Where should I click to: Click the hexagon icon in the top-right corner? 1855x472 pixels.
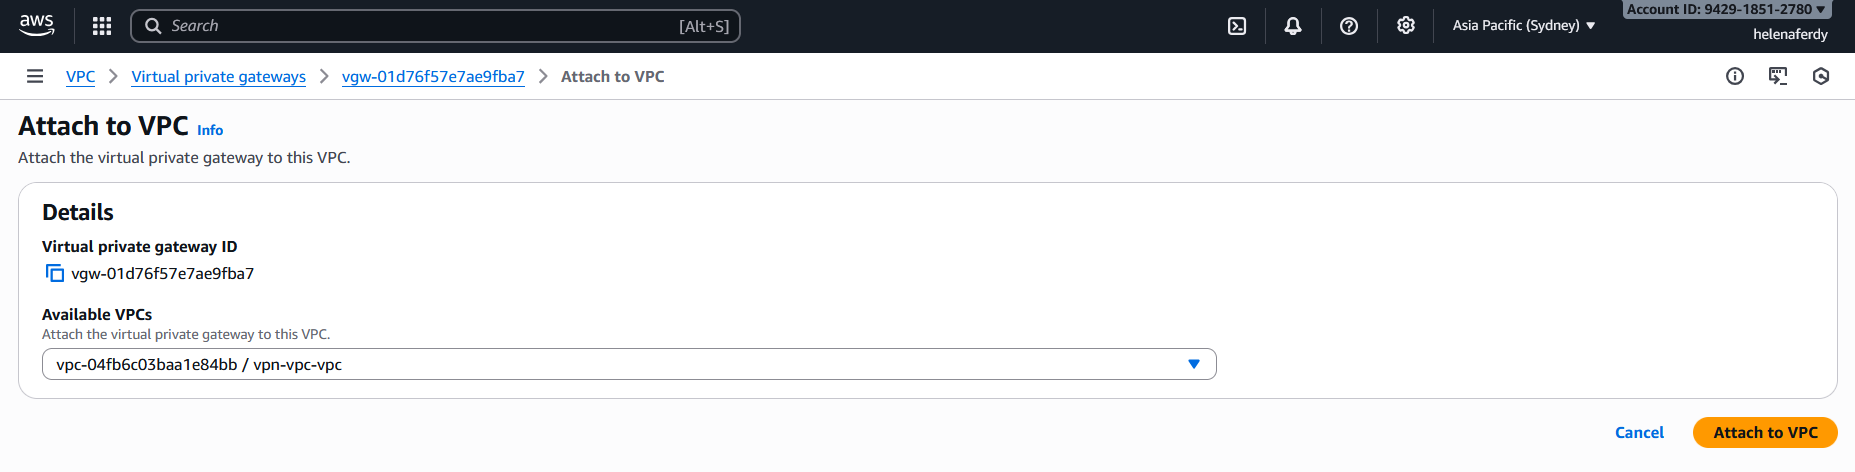pyautogui.click(x=1821, y=76)
